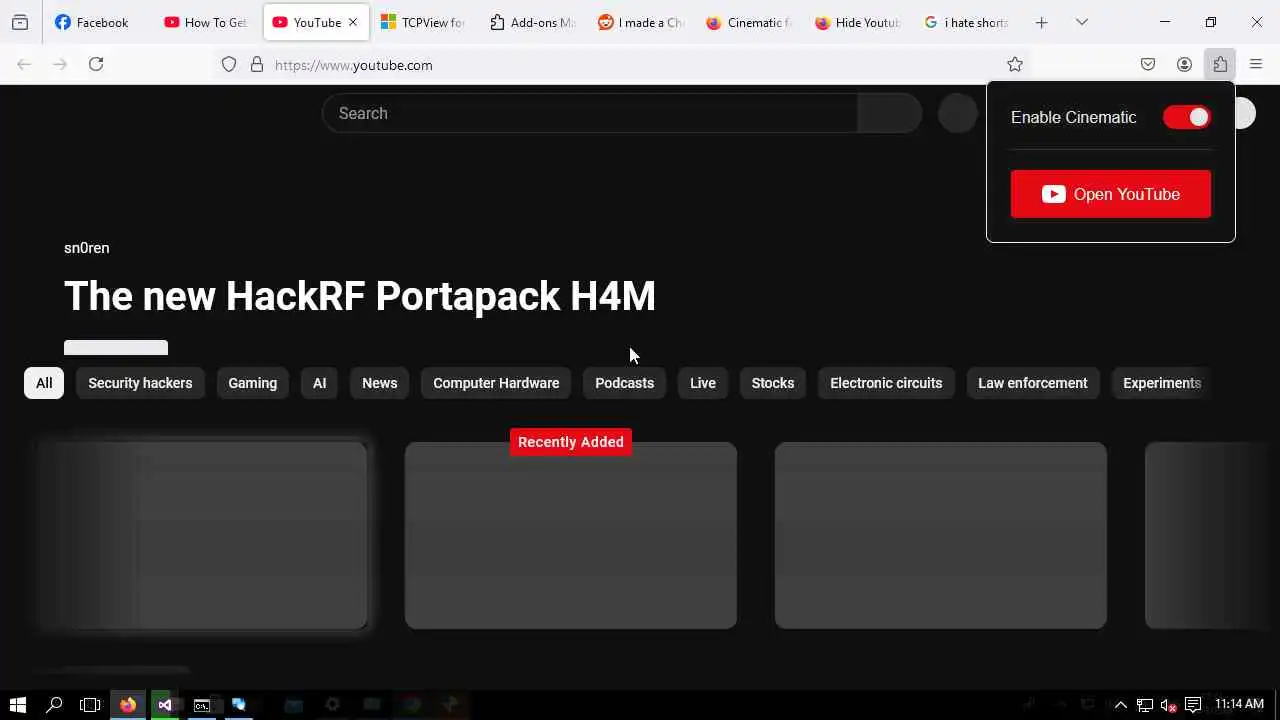Screen dimensions: 1280x720
Task: Open the thumbnail tagged Recently Added
Action: (571, 535)
